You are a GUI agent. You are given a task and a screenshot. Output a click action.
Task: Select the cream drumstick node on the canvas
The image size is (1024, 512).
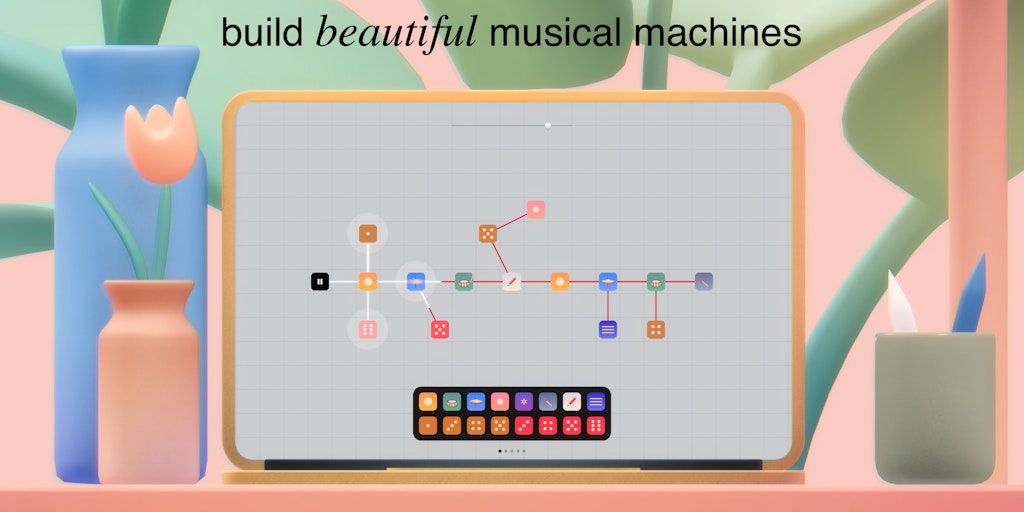[x=512, y=281]
